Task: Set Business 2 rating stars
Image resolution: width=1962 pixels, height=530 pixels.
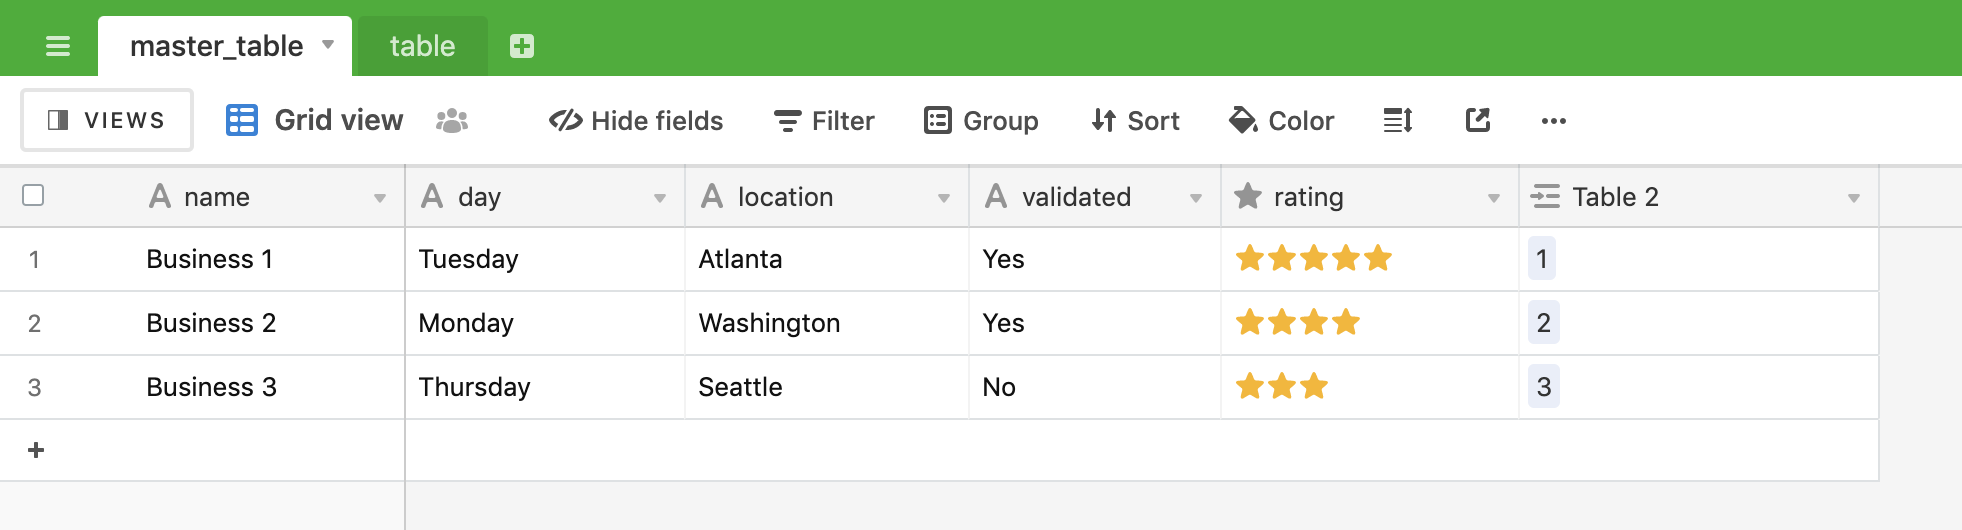Action: pos(1298,323)
